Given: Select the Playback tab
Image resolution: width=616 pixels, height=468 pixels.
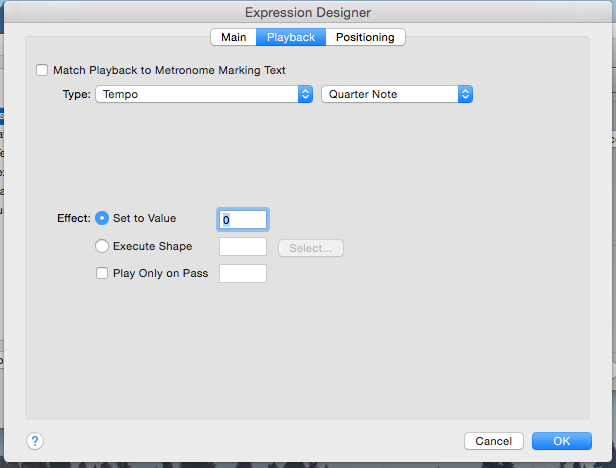Looking at the screenshot, I should (x=291, y=37).
